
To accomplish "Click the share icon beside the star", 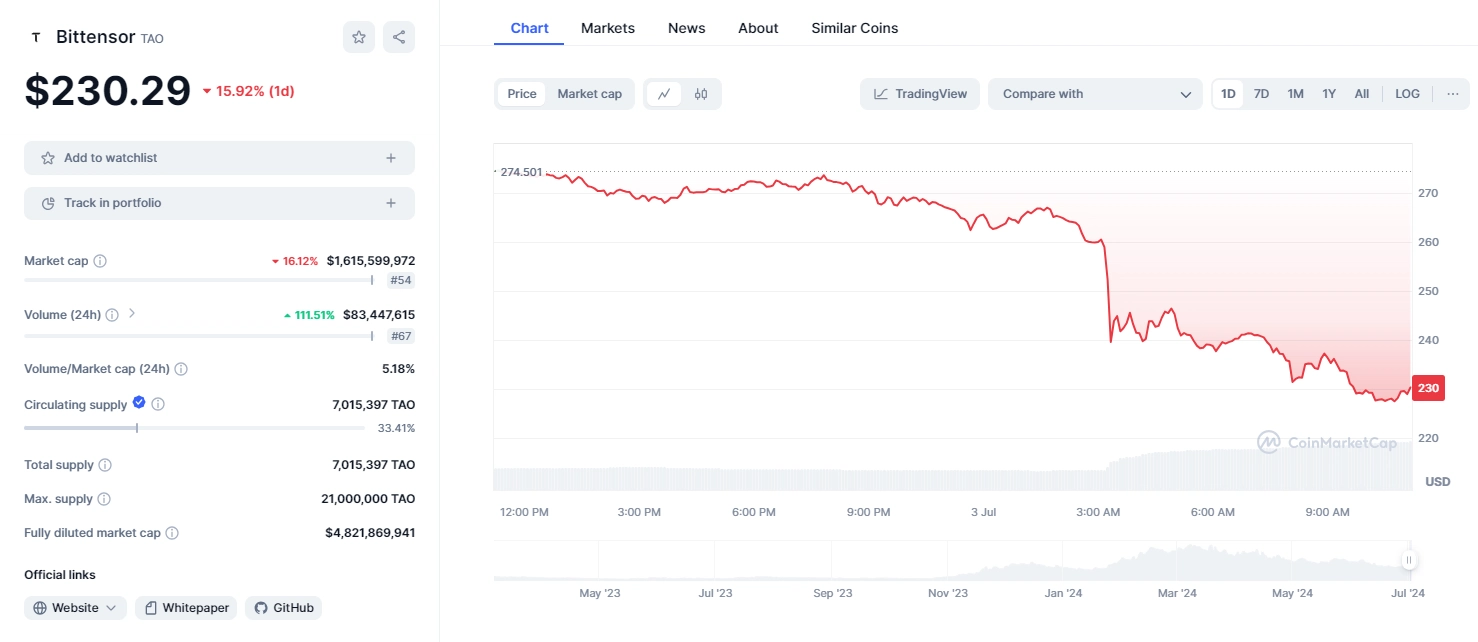I will 399,37.
